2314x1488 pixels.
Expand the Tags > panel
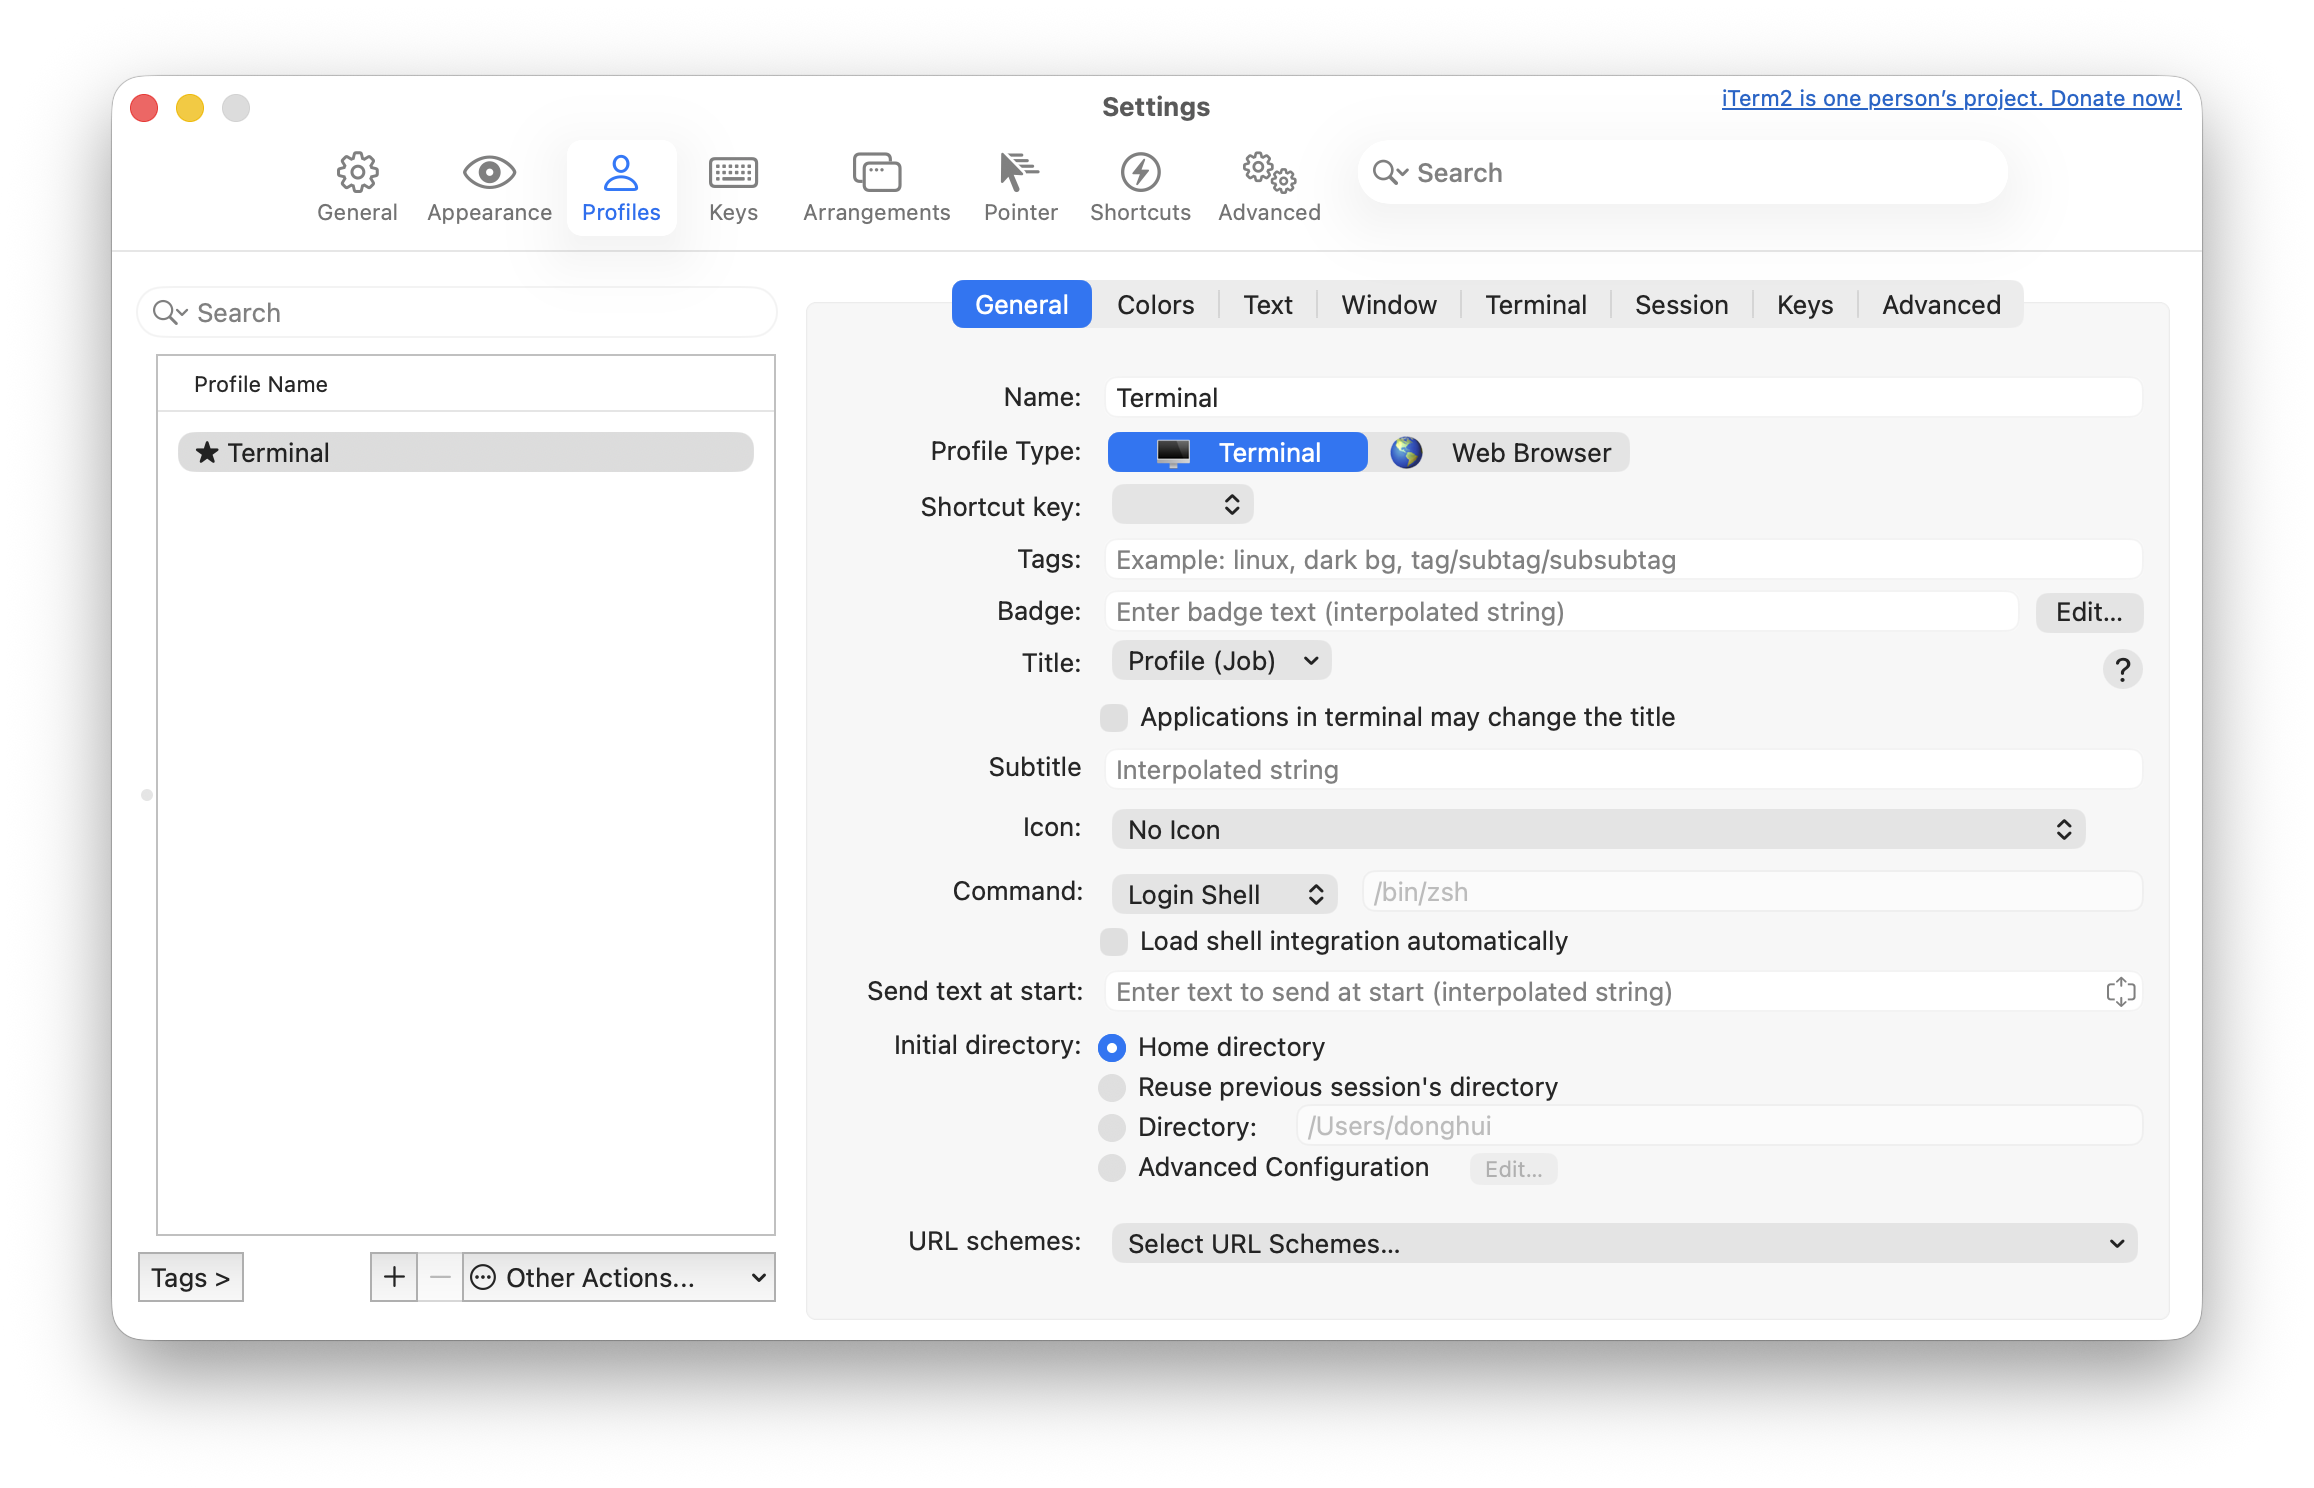pyautogui.click(x=191, y=1277)
